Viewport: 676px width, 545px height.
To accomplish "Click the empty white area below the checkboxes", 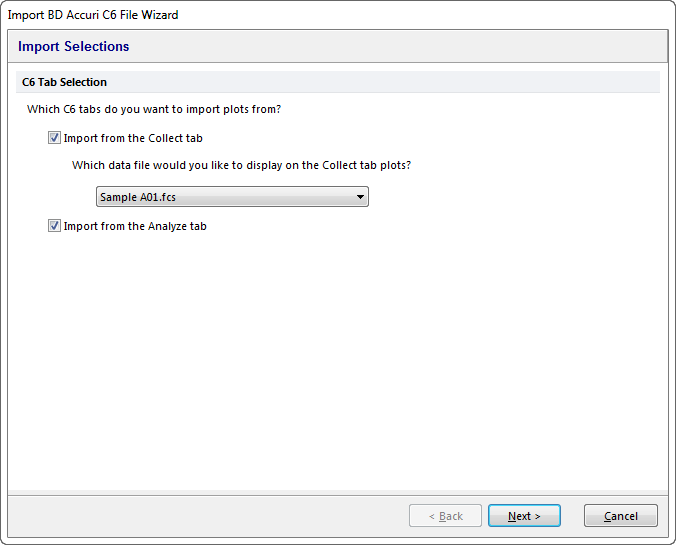I will (337, 360).
